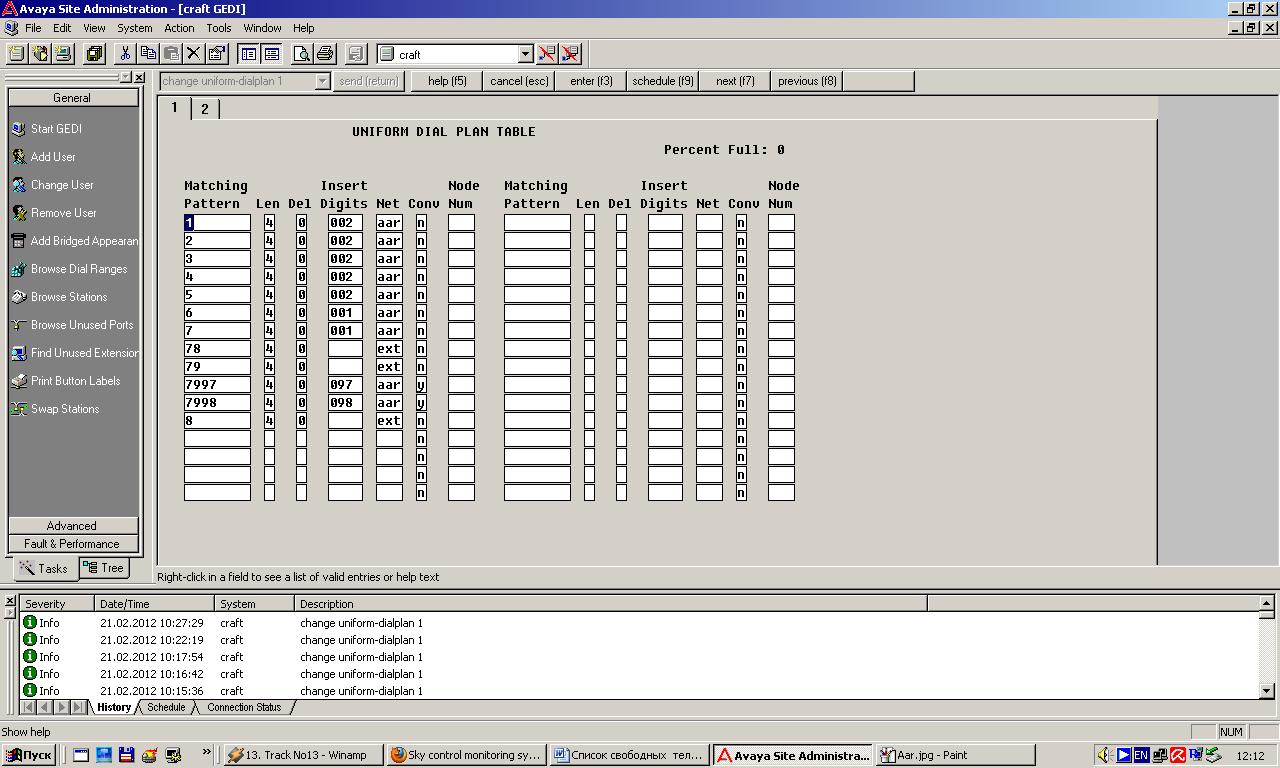Click the help (f5) button
1280x768 pixels.
point(447,81)
